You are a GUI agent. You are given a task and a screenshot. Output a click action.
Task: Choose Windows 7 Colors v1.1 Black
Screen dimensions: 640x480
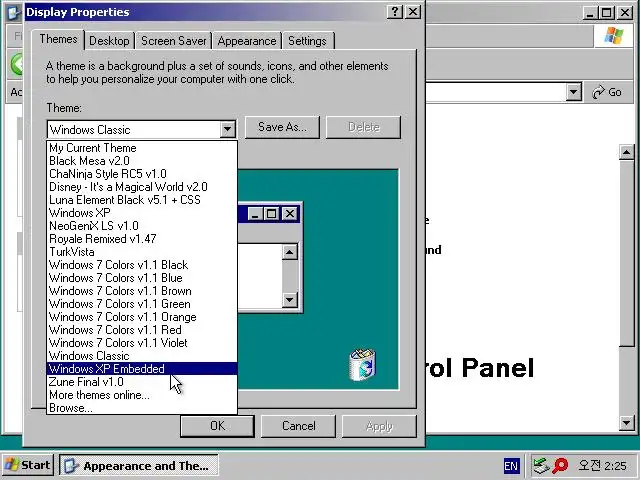pos(142,265)
